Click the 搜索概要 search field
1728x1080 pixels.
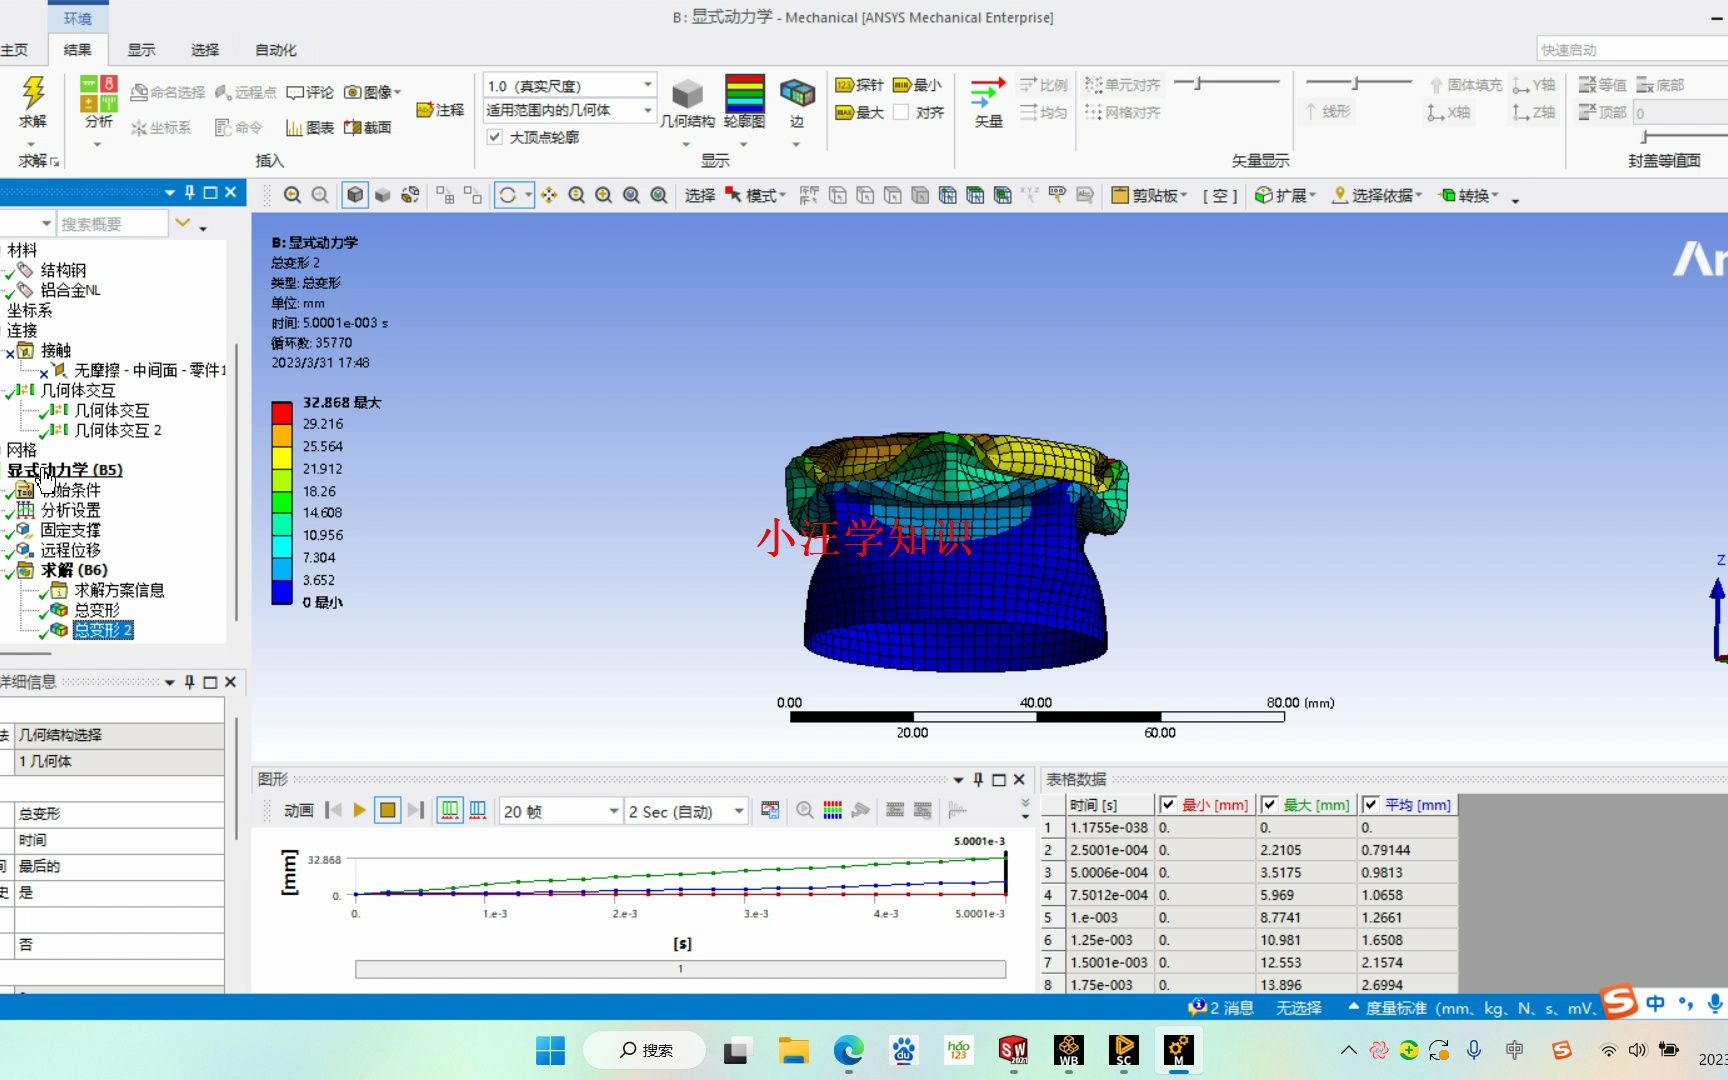[112, 224]
